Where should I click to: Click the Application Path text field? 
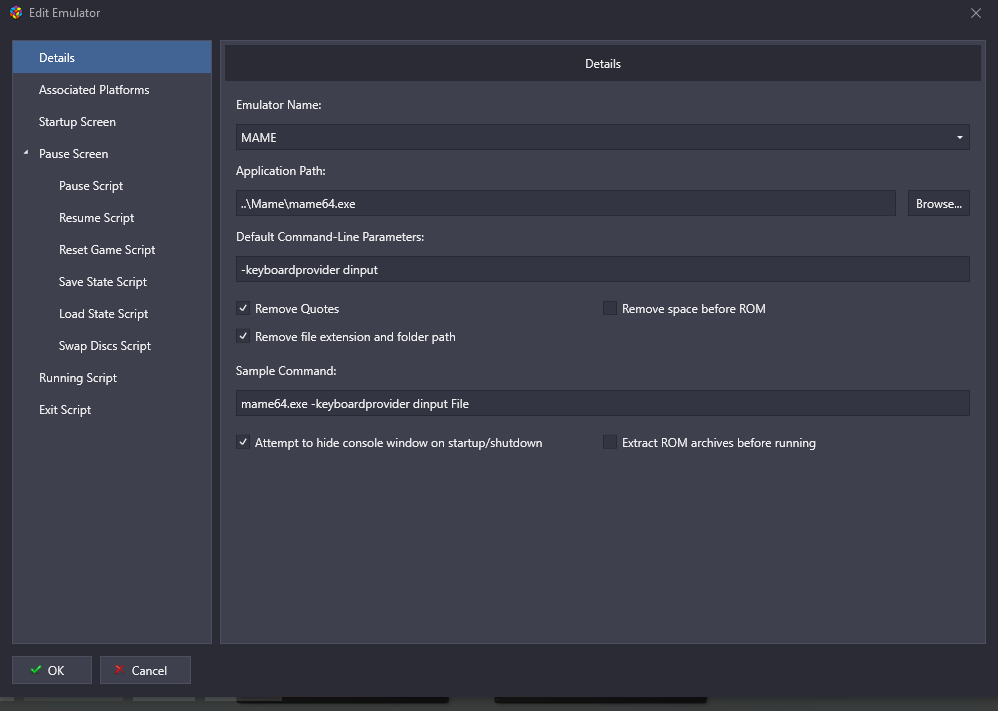pyautogui.click(x=566, y=204)
